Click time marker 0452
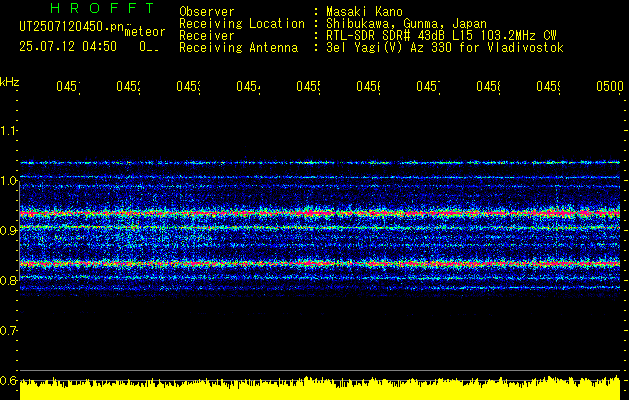Viewport: 629px width, 400px height. click(x=128, y=87)
